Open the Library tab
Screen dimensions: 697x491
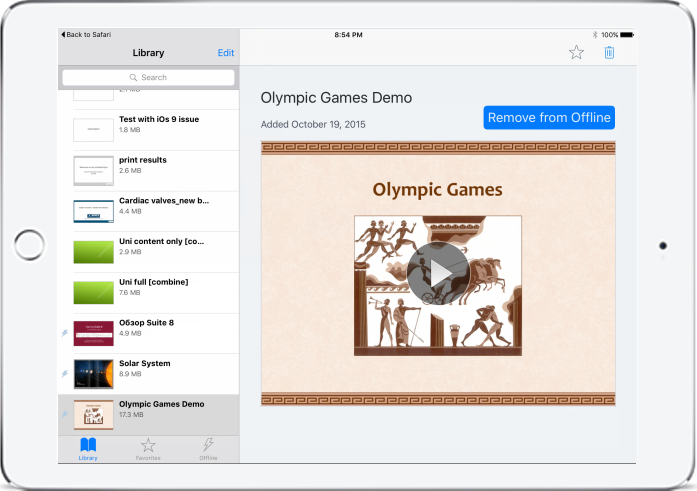88,449
